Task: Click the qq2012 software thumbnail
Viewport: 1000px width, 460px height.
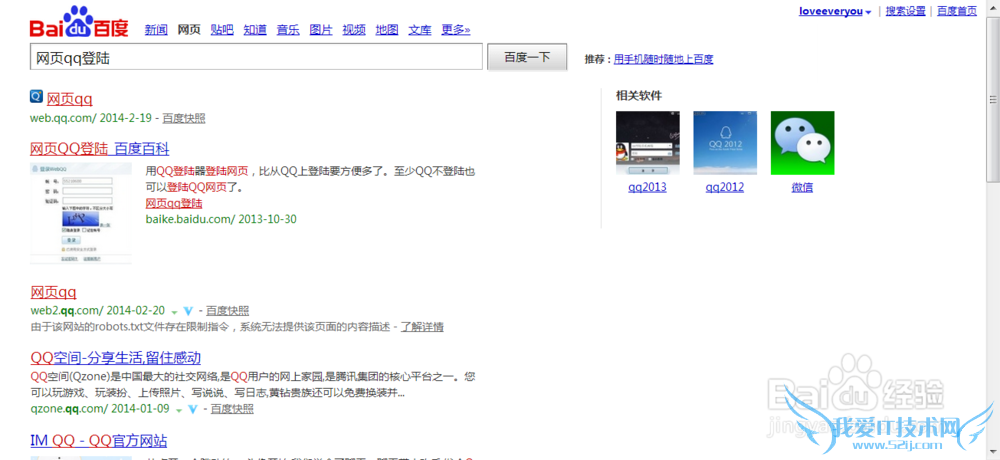Action: point(725,143)
